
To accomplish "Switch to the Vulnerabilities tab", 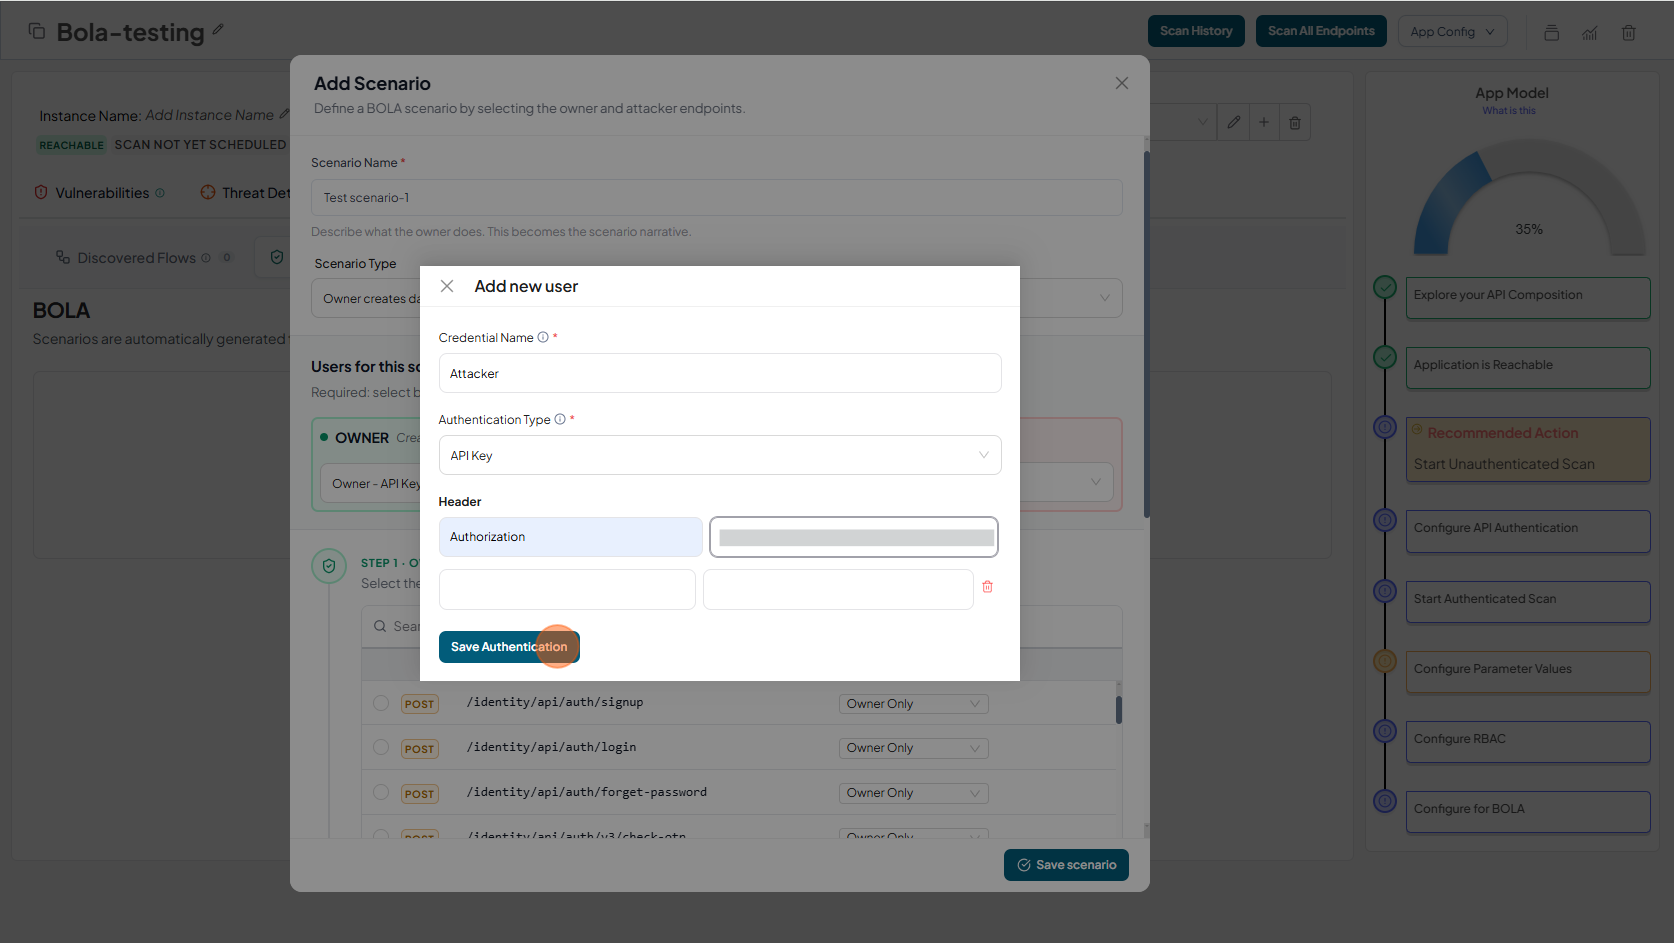I will pos(101,193).
